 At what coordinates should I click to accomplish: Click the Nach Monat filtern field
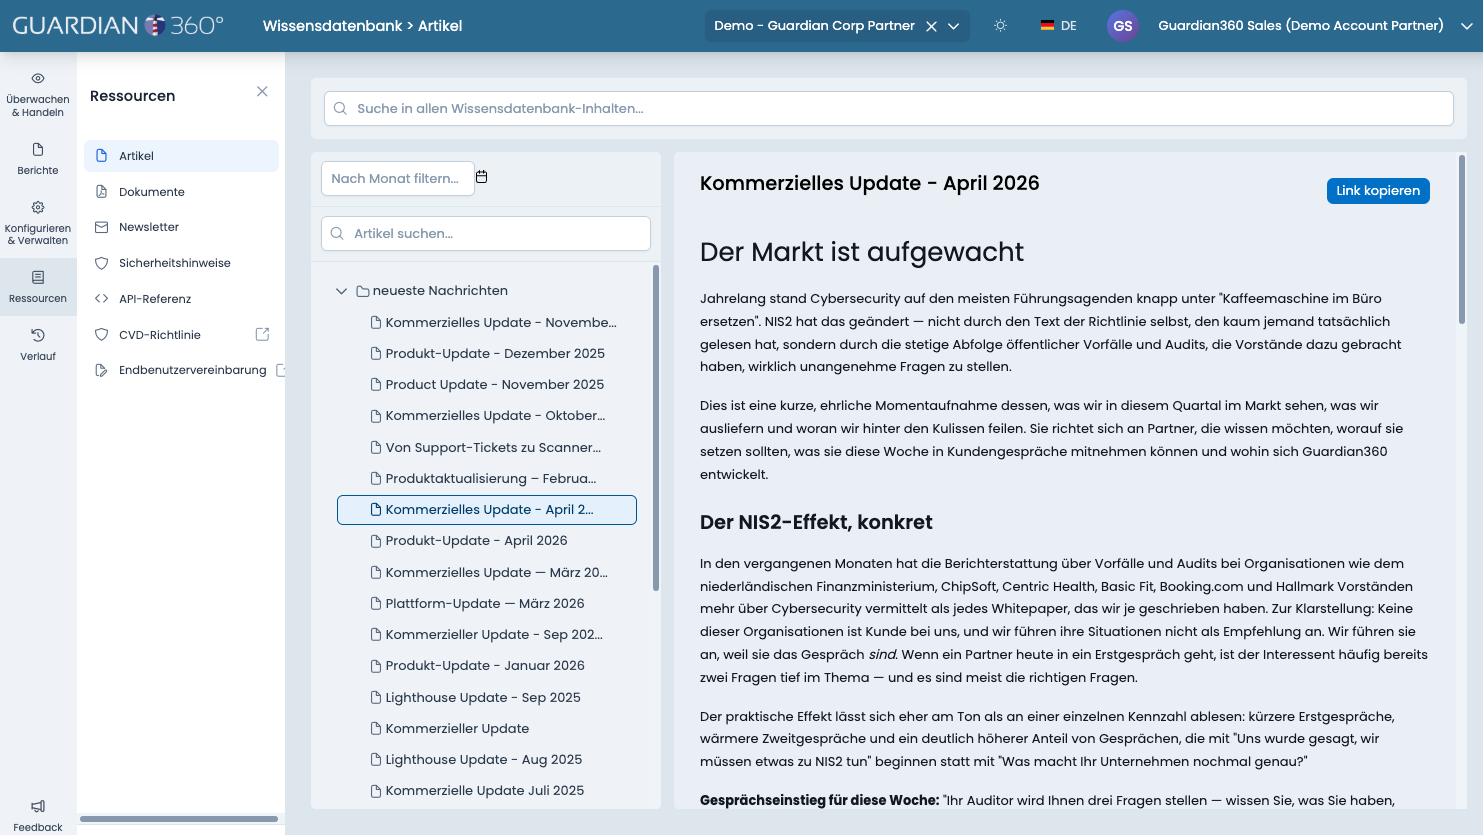click(x=397, y=178)
